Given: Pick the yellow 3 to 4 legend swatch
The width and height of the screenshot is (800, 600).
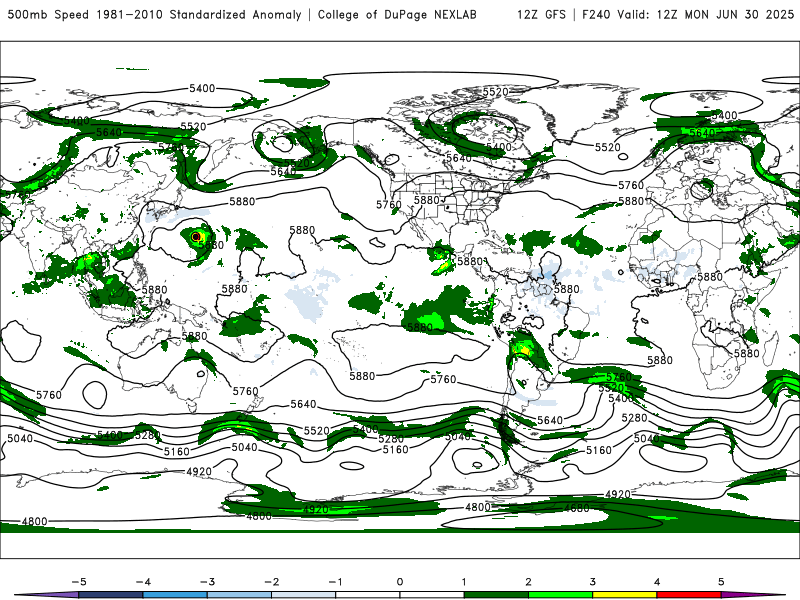Looking at the screenshot, I should coord(624,595).
